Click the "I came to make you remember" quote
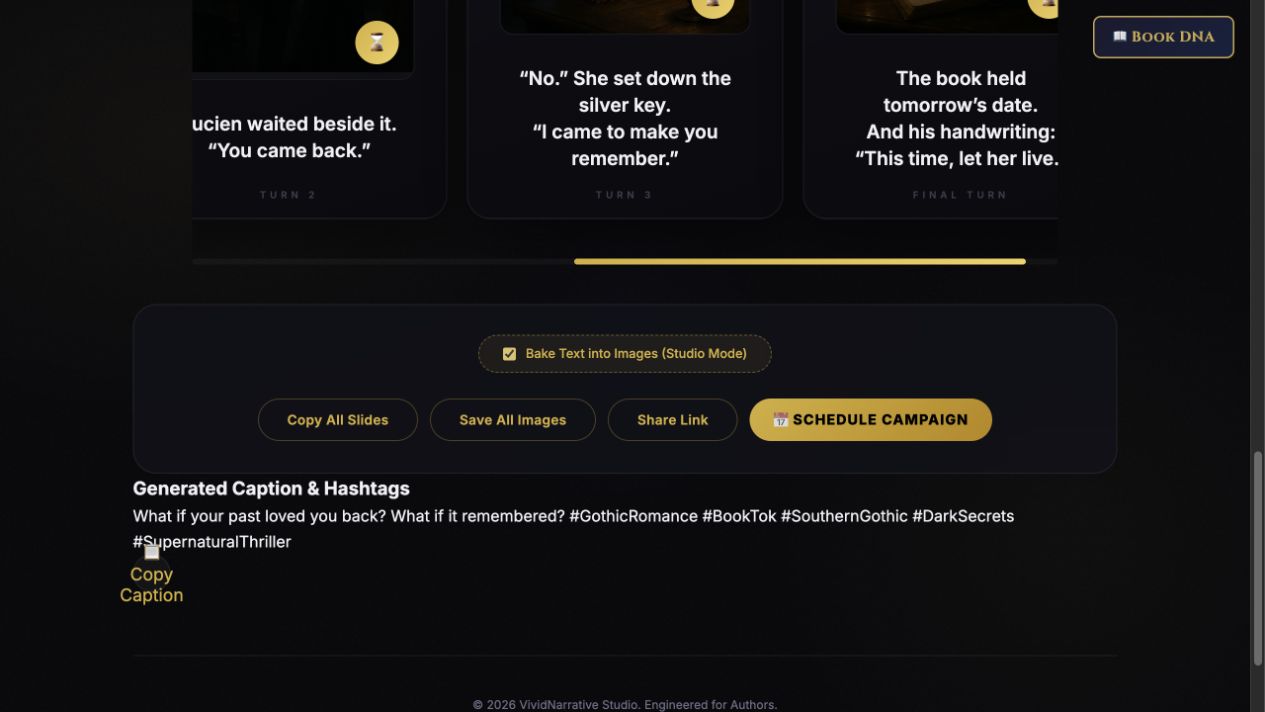Screen dimensions: 1265x712 625,145
